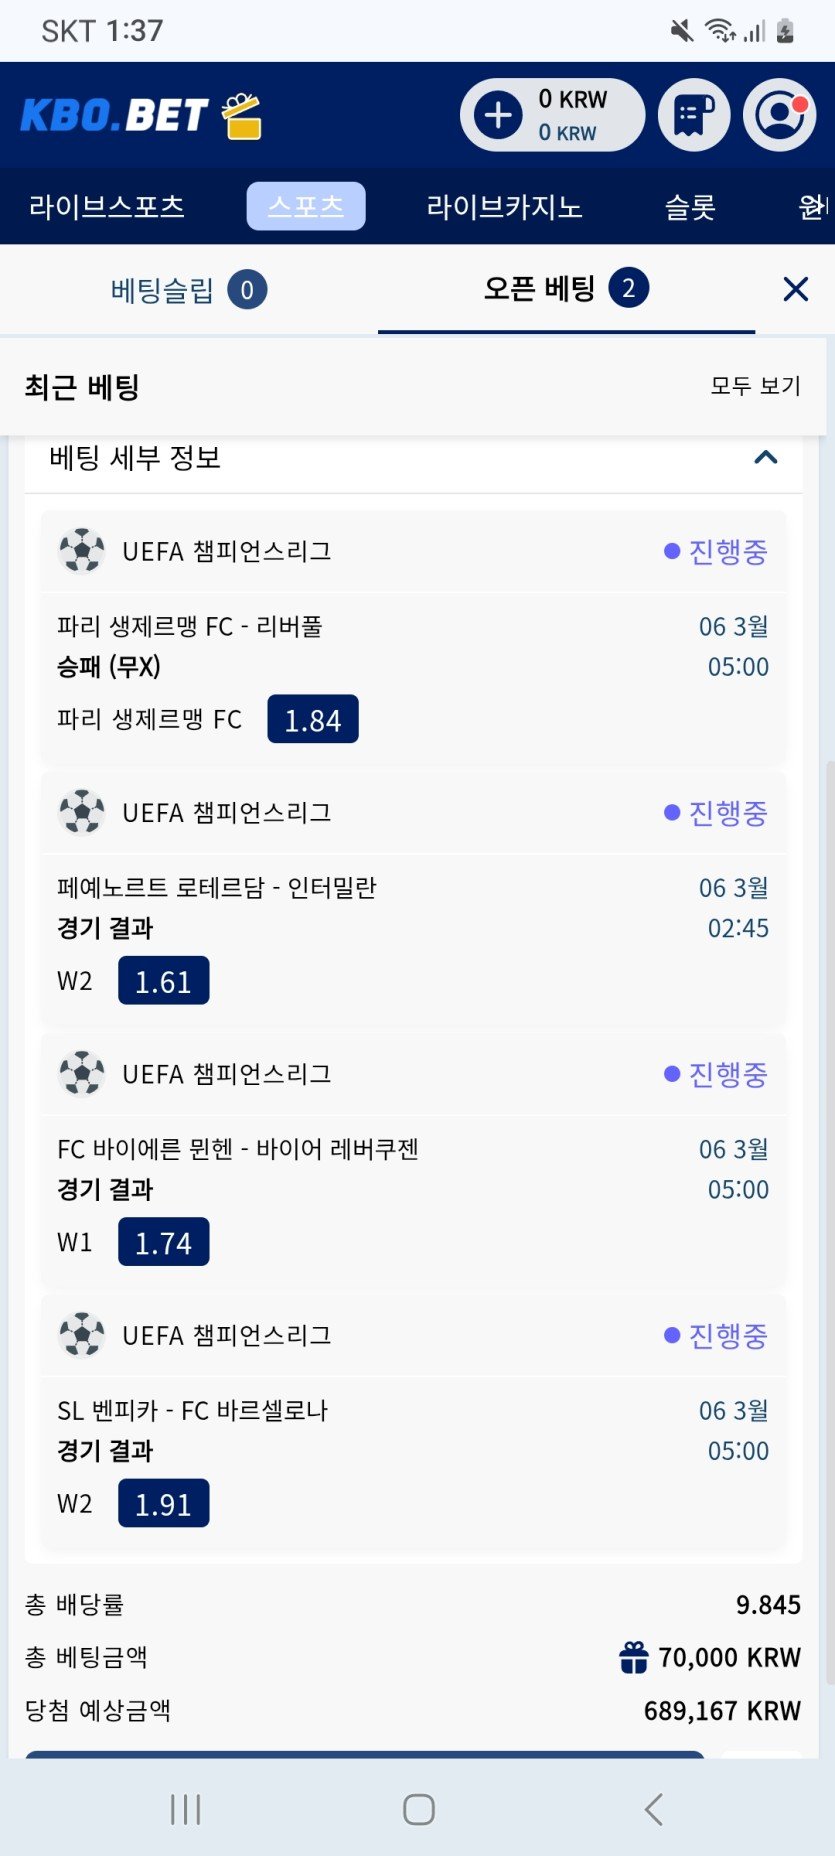Collapse the 베팅 세부 정보 section
Viewport: 835px width, 1856px height.
765,458
